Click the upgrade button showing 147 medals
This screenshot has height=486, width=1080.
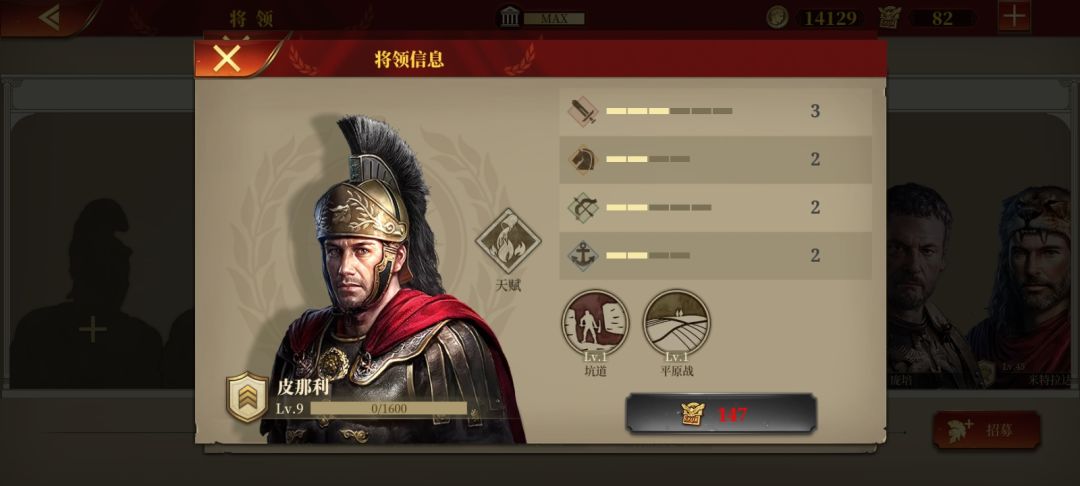pos(721,414)
